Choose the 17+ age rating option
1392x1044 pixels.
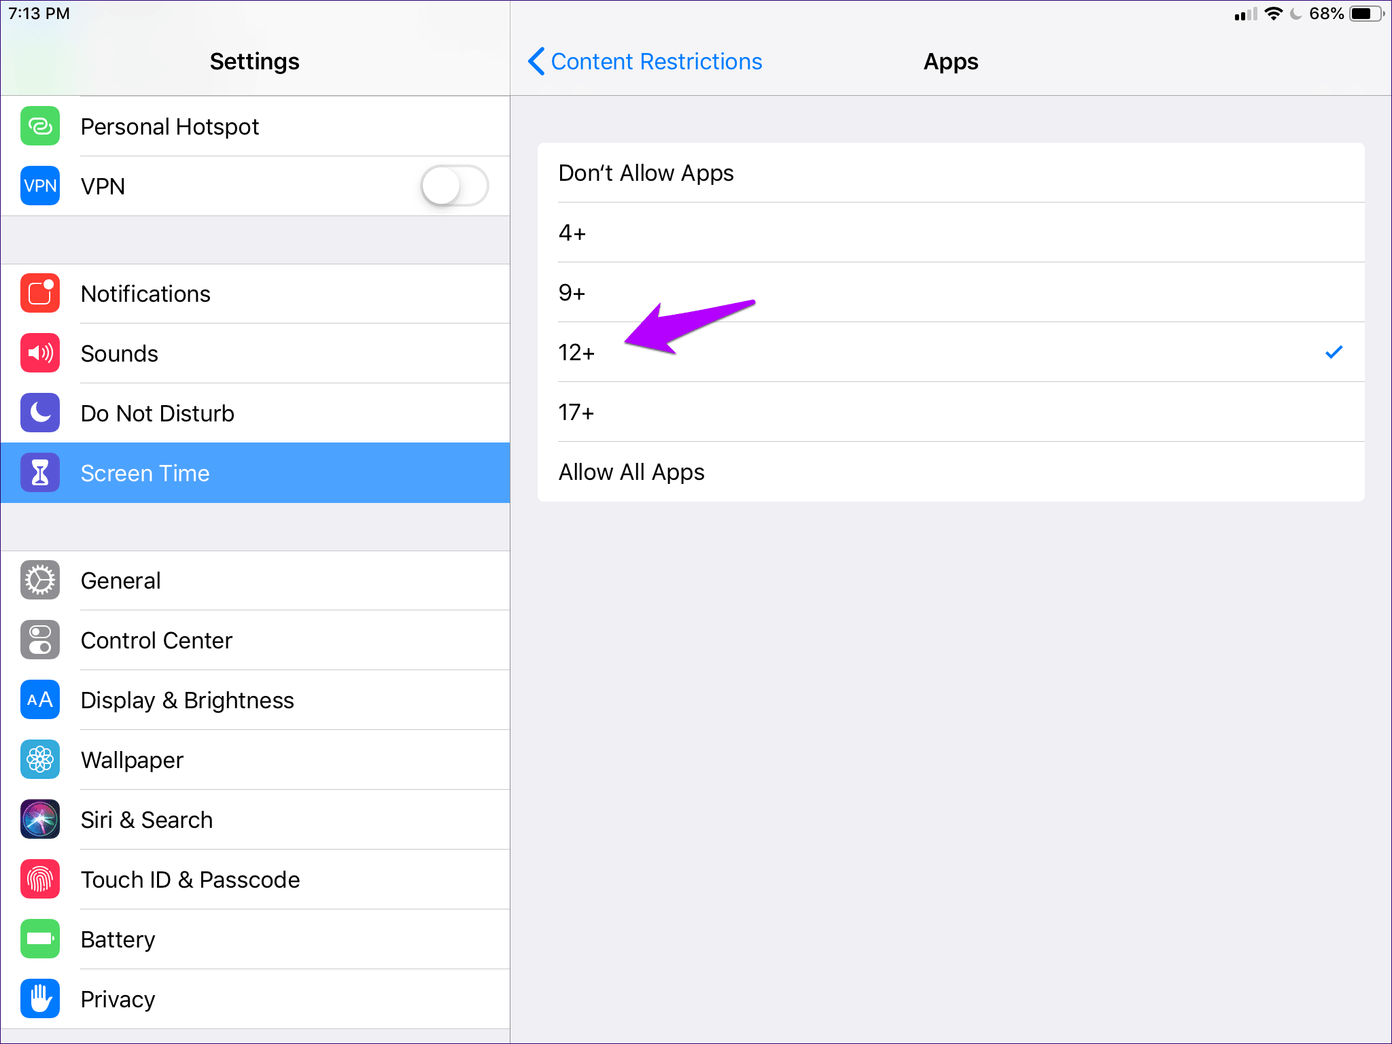click(x=950, y=412)
